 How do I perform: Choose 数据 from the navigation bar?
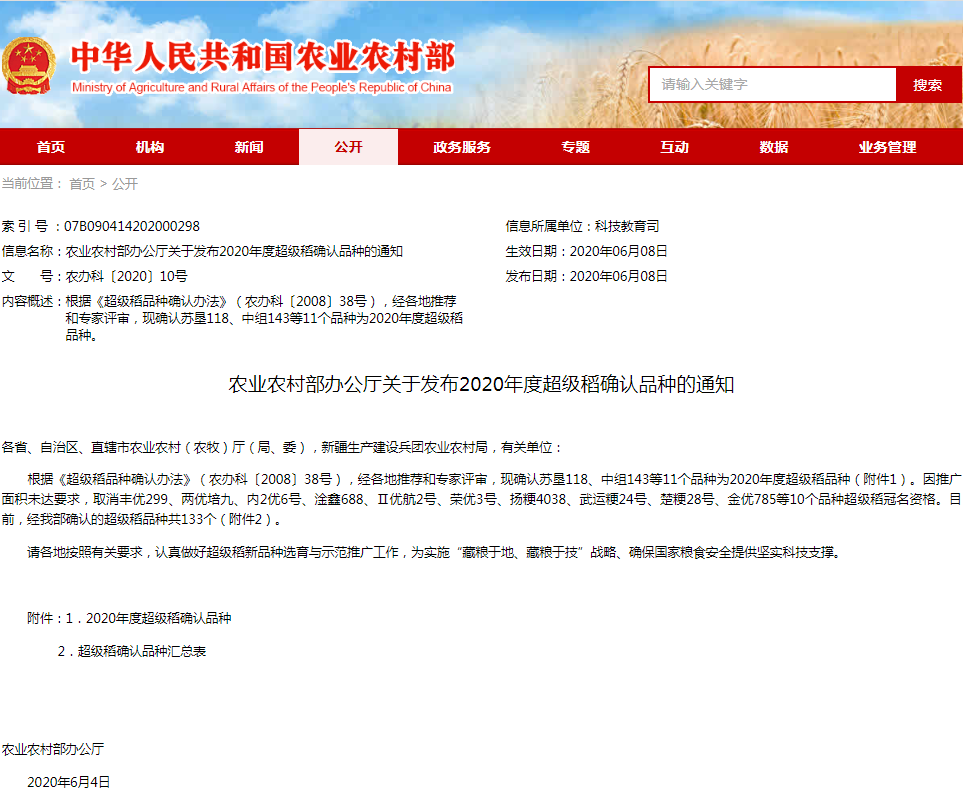click(773, 147)
